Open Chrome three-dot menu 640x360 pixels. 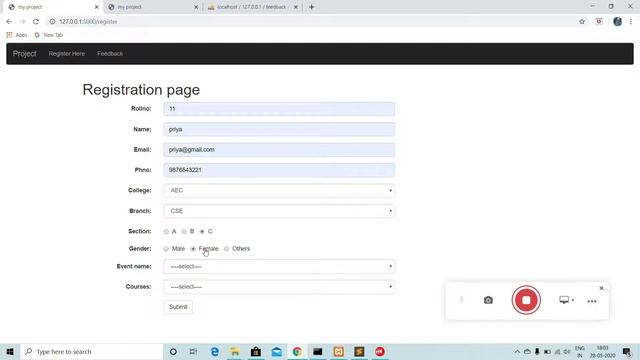tap(631, 22)
